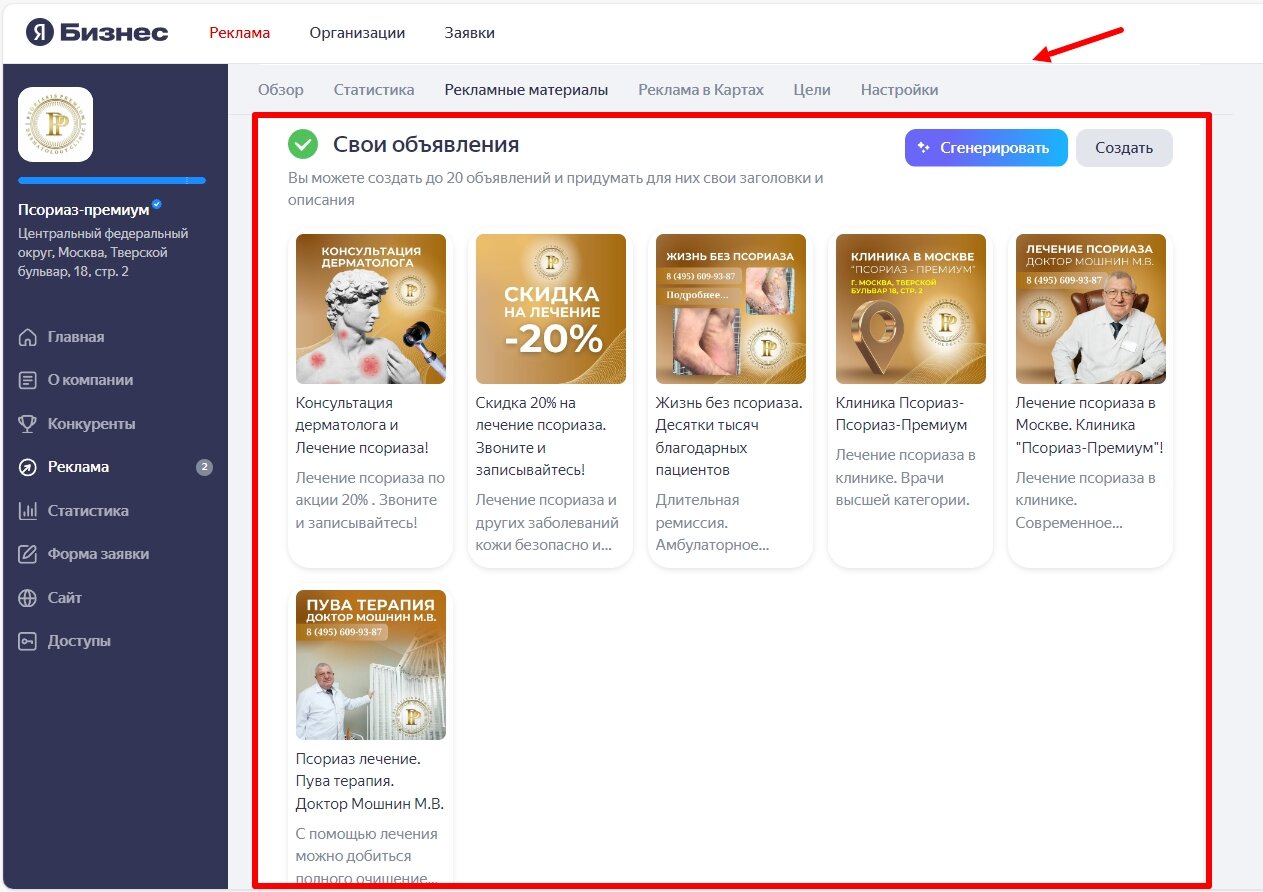The height and width of the screenshot is (892, 1263).
Task: Click the arrow-circle icon beside Реклама sidebar item
Action: pyautogui.click(x=28, y=467)
